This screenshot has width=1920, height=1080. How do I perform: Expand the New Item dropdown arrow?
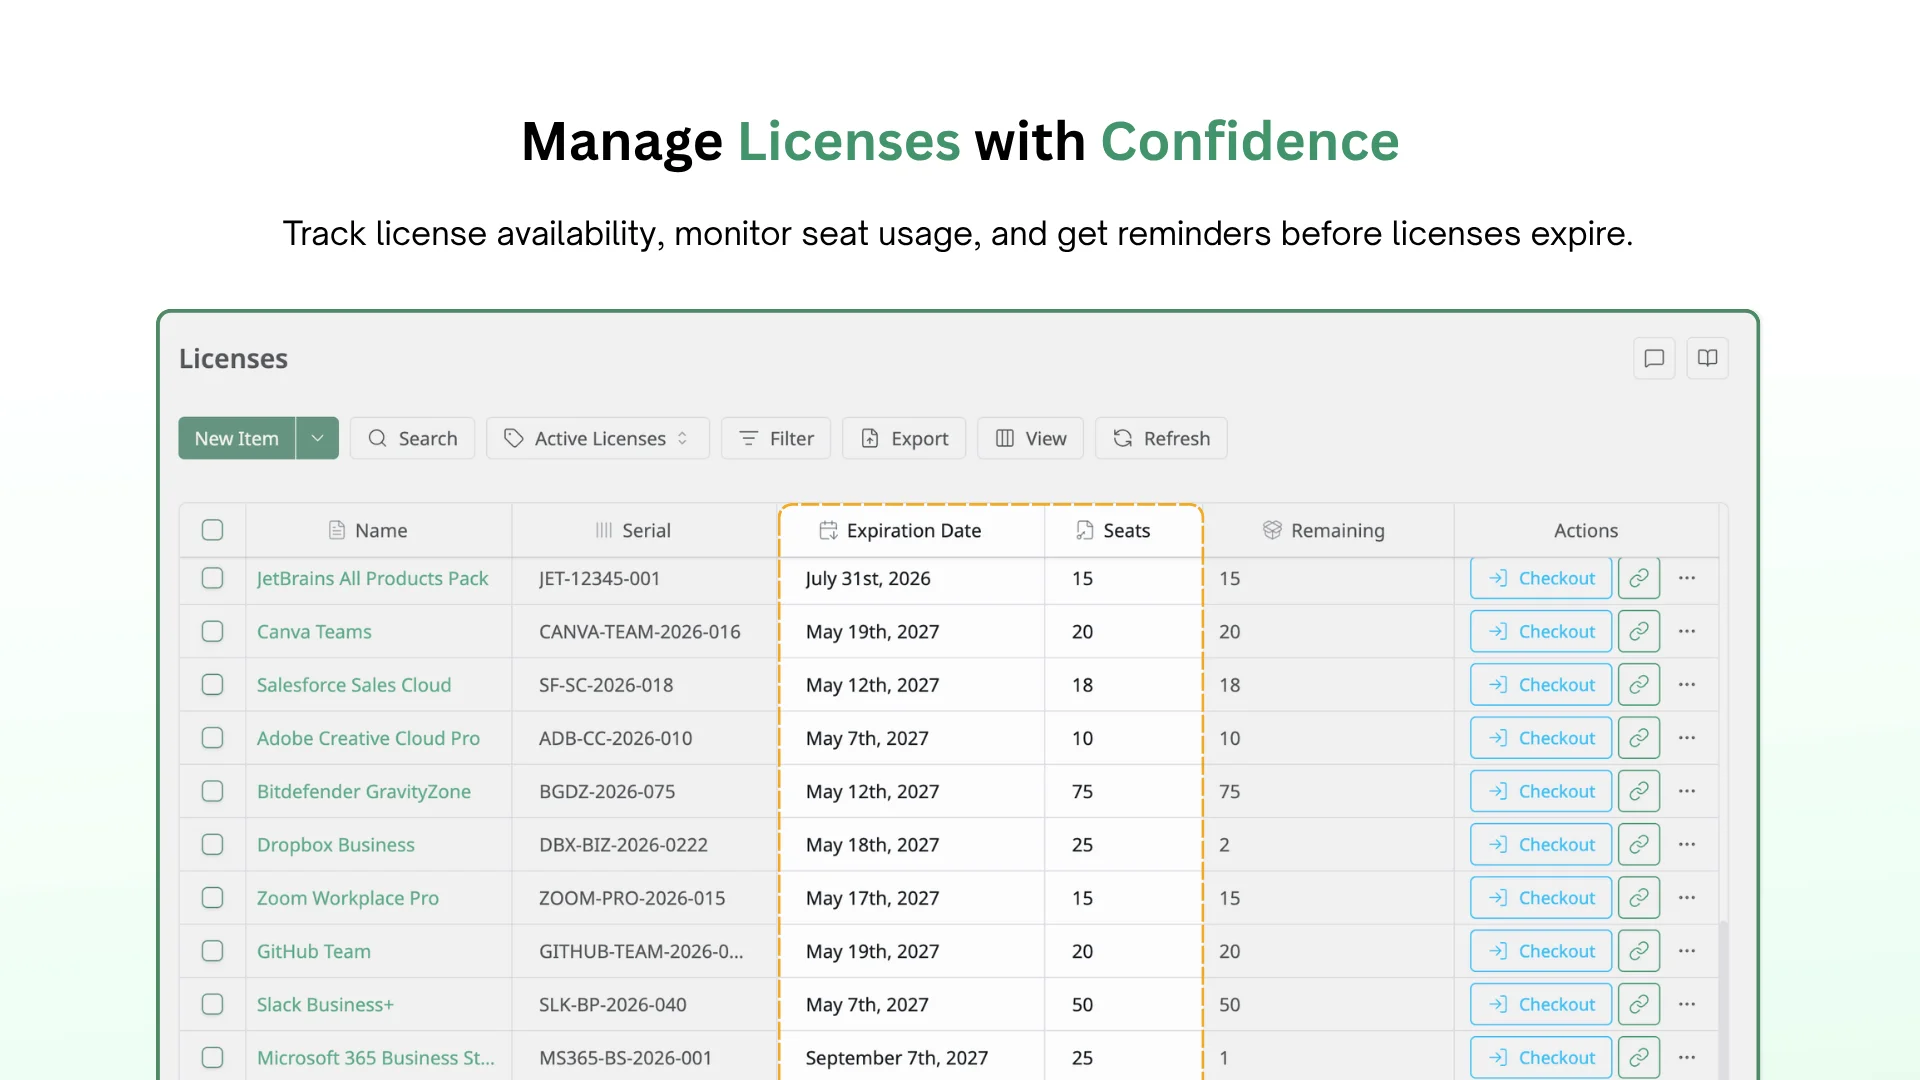coord(317,438)
